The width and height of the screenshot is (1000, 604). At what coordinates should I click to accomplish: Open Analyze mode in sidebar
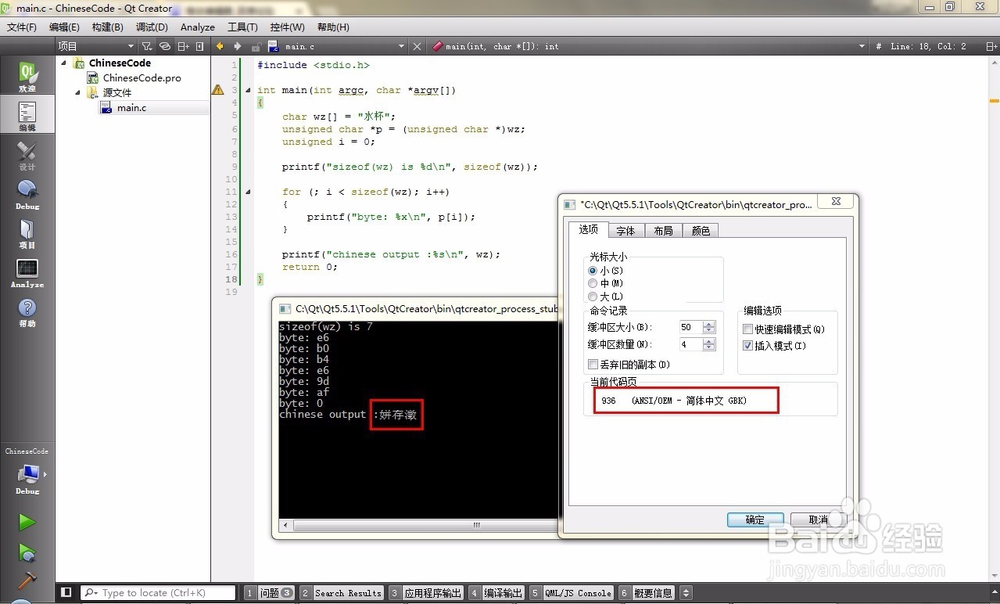pyautogui.click(x=27, y=273)
